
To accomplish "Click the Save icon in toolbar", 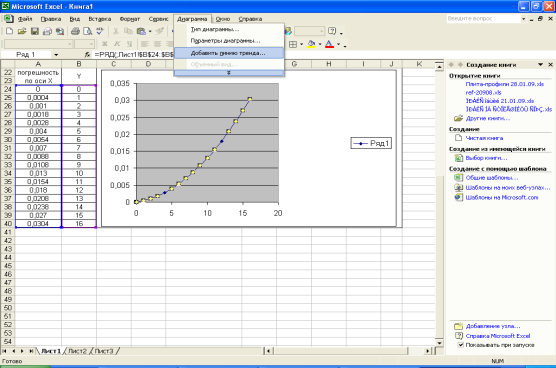I will point(34,31).
